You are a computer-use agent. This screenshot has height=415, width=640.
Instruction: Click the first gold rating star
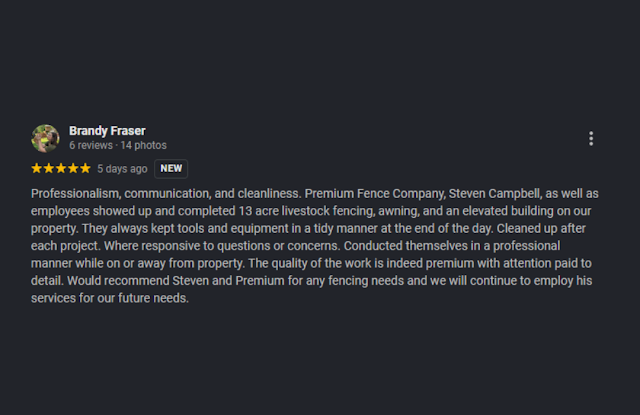37,169
